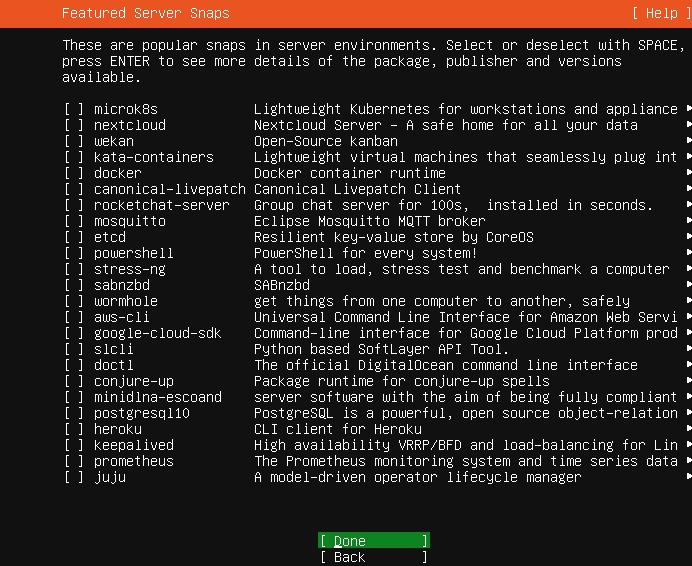The image size is (692, 566).
Task: Open the Help menu in header
Action: click(x=662, y=13)
